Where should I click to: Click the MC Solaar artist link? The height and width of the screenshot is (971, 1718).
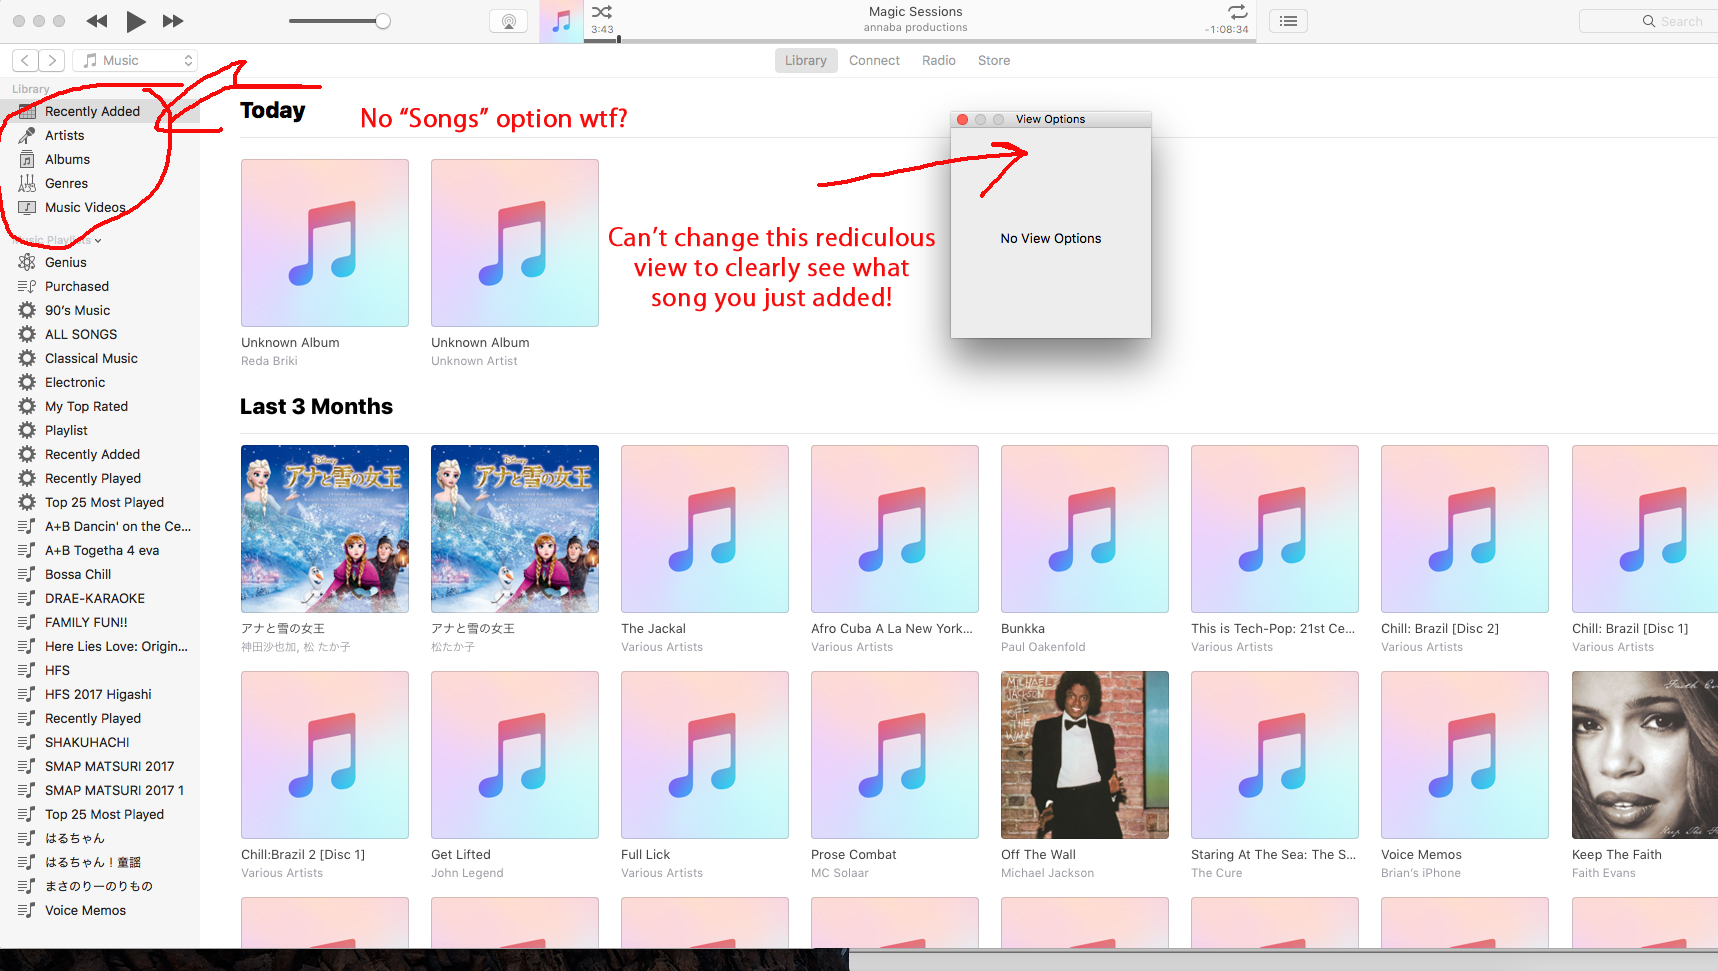click(x=840, y=873)
